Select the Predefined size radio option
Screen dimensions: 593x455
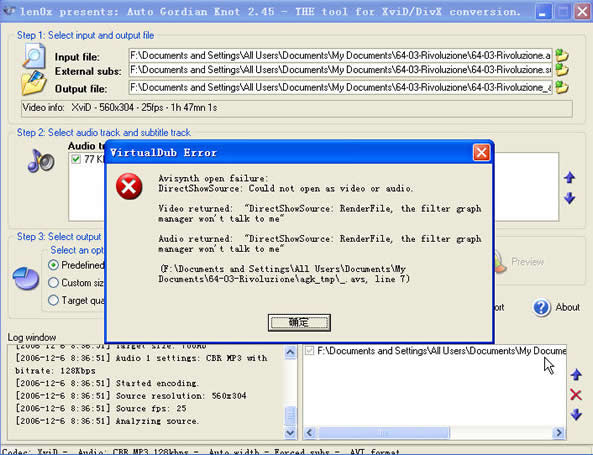tap(53, 265)
